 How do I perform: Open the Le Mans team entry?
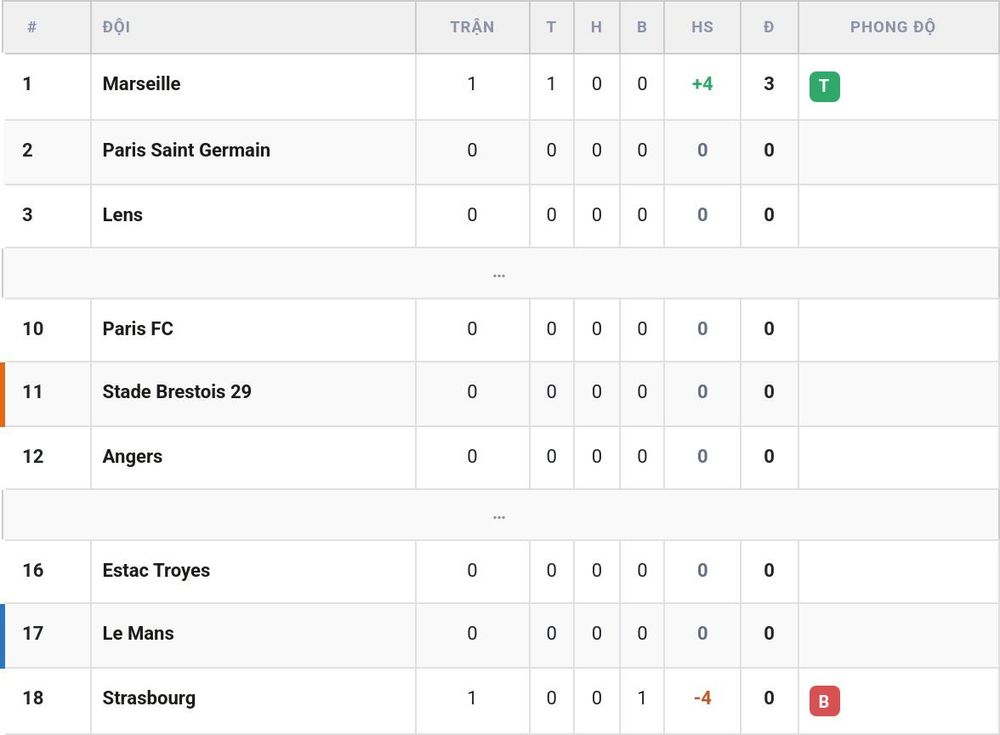point(138,633)
